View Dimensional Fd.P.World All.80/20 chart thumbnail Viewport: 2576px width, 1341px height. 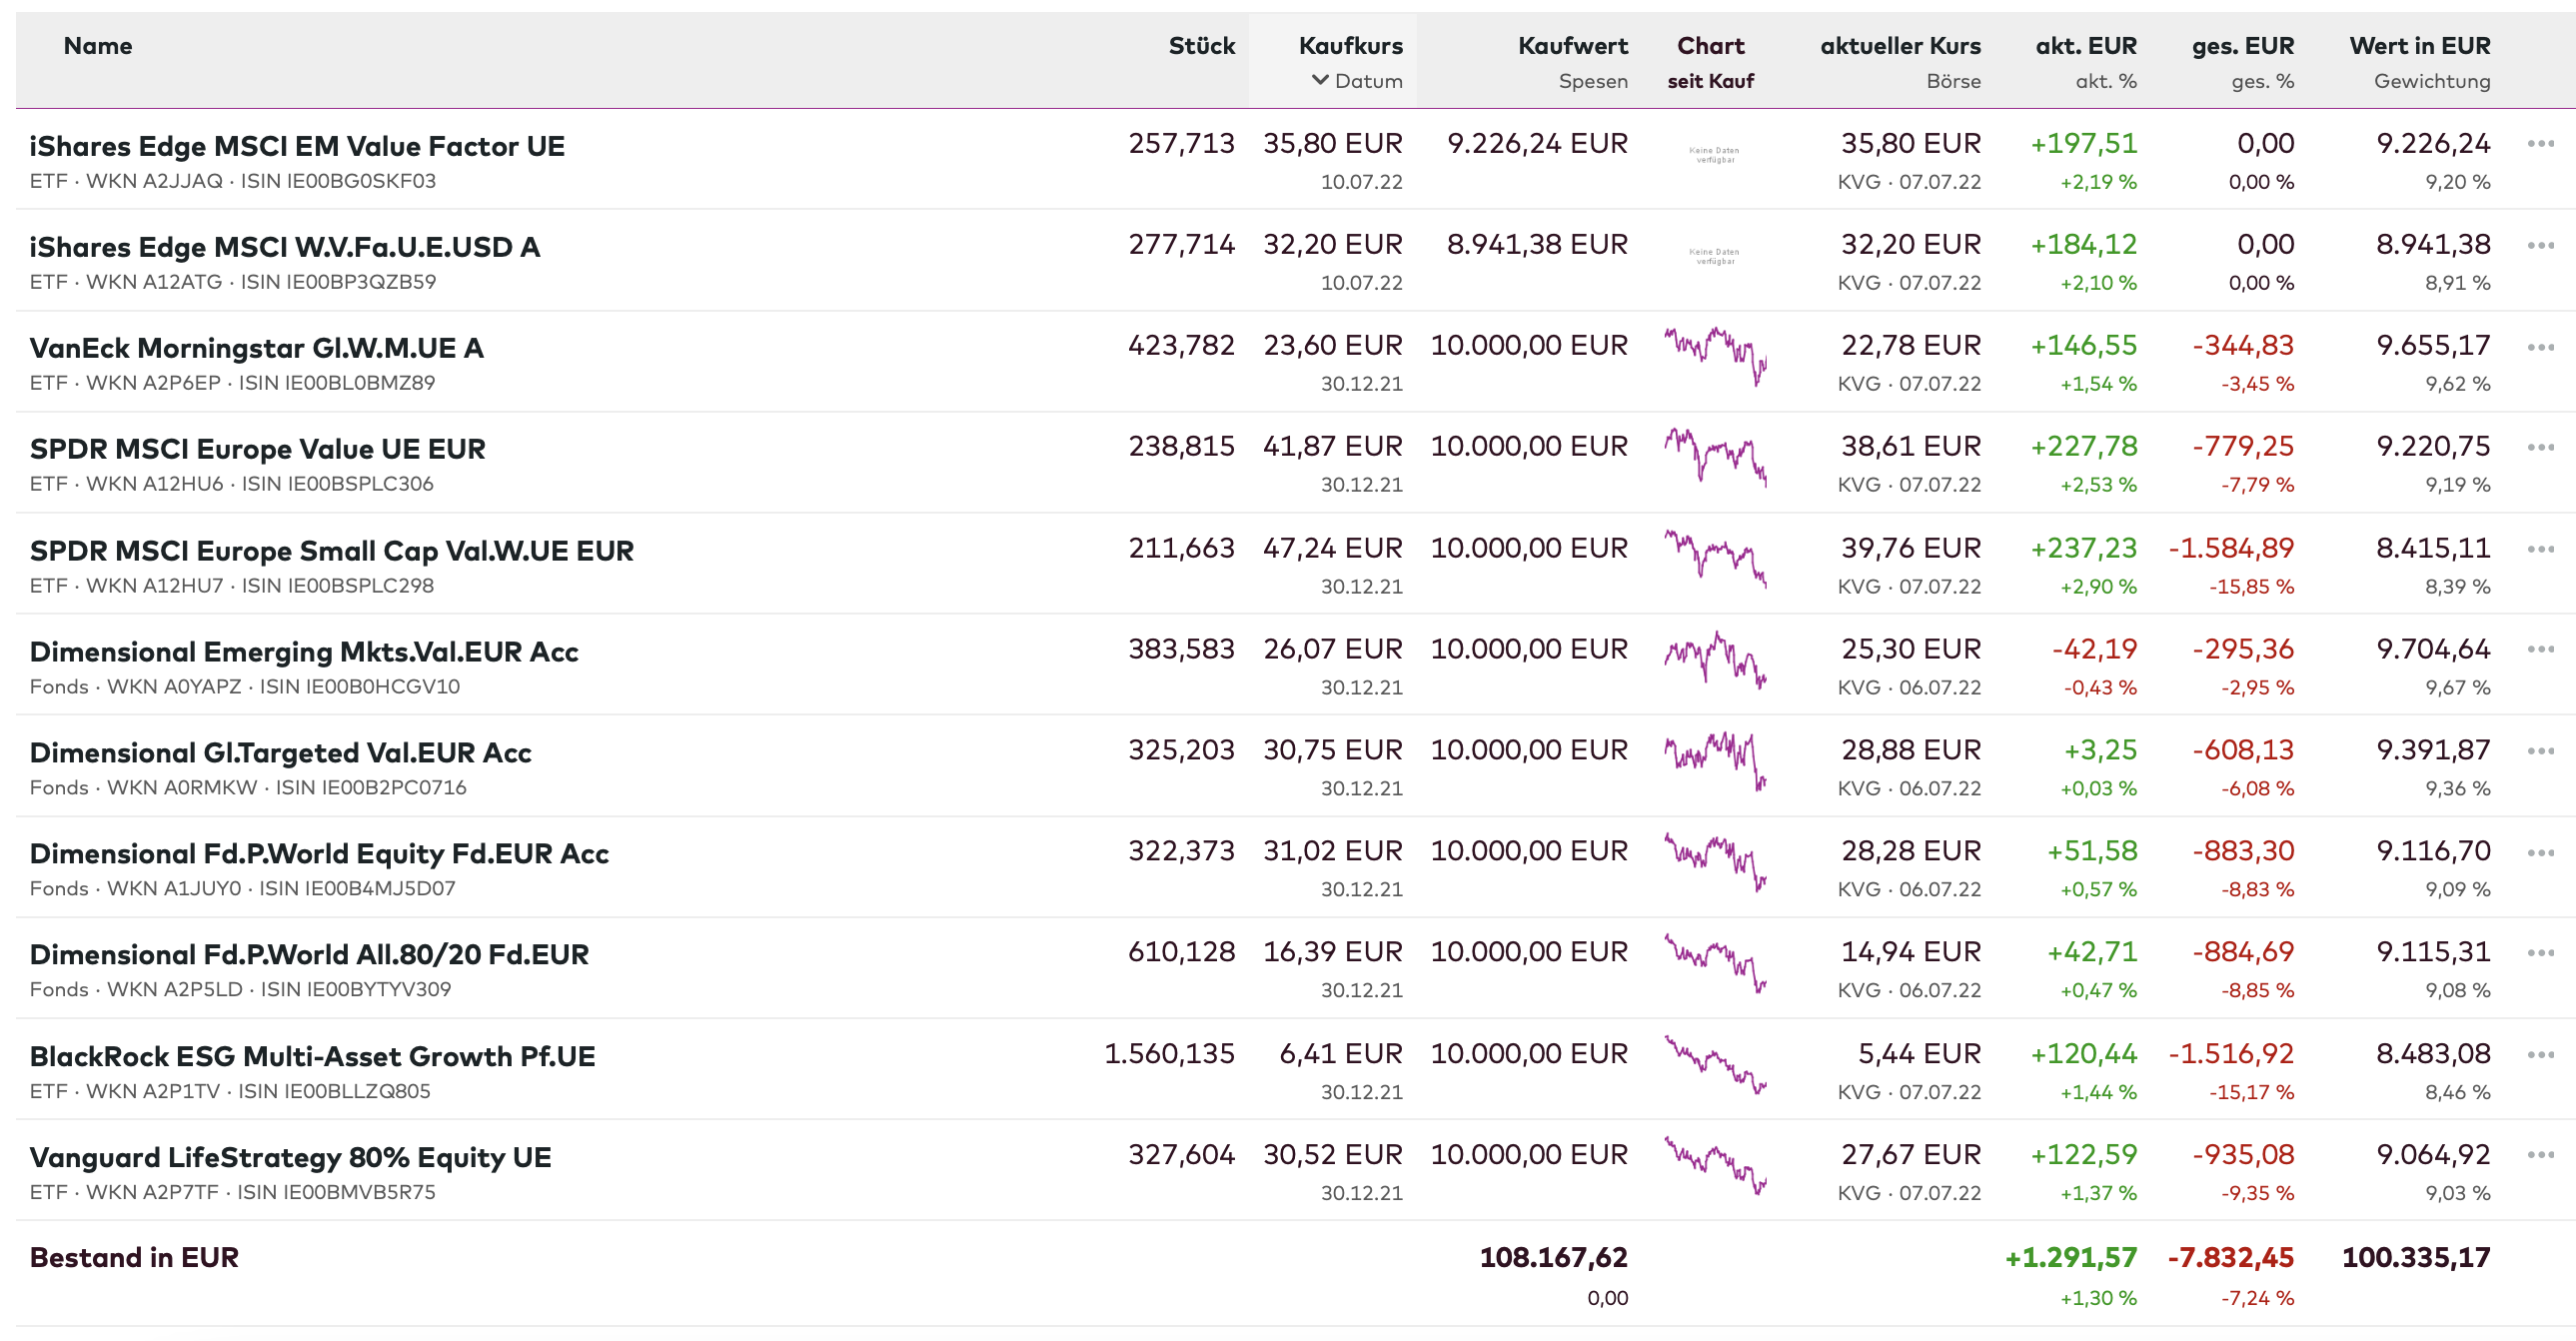(1714, 962)
